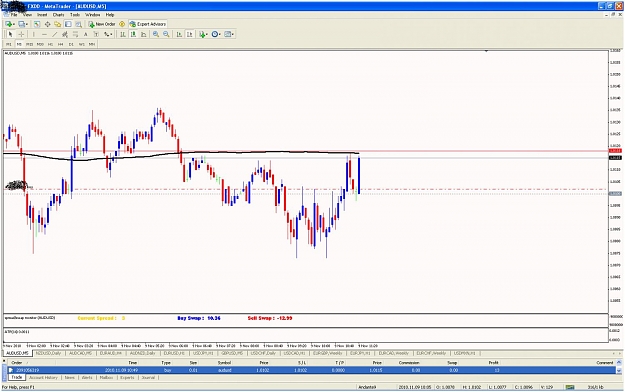The image size is (625, 392).
Task: Switch timeframe to MN
Action: (x=92, y=44)
